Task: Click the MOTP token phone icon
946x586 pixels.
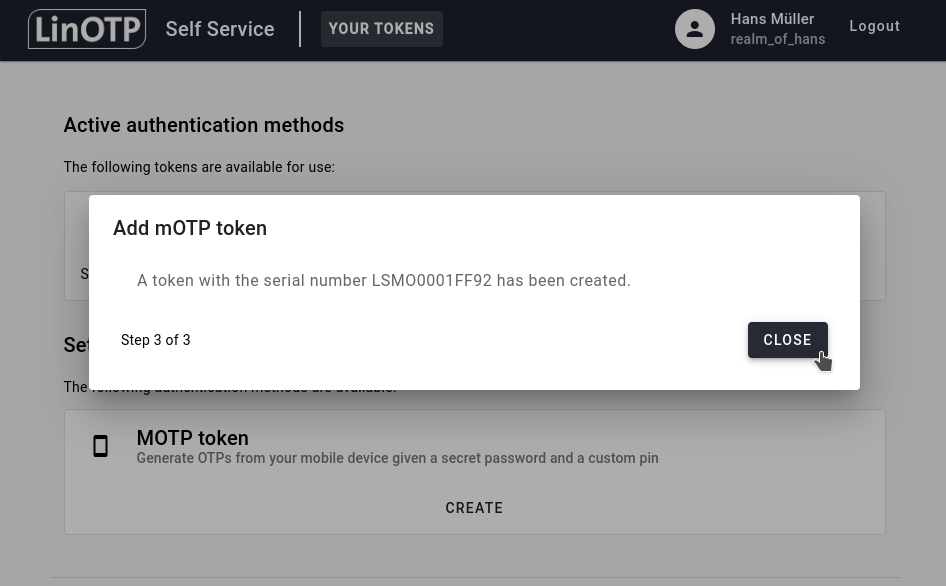Action: click(100, 446)
